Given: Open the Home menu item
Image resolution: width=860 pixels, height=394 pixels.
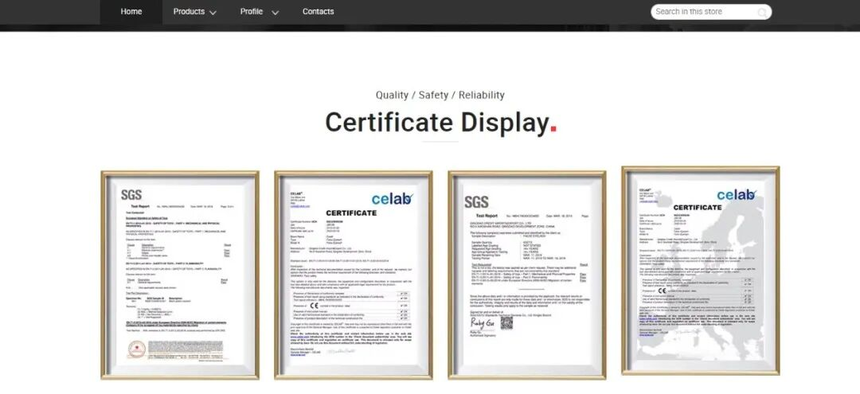Looking at the screenshot, I should [x=131, y=12].
